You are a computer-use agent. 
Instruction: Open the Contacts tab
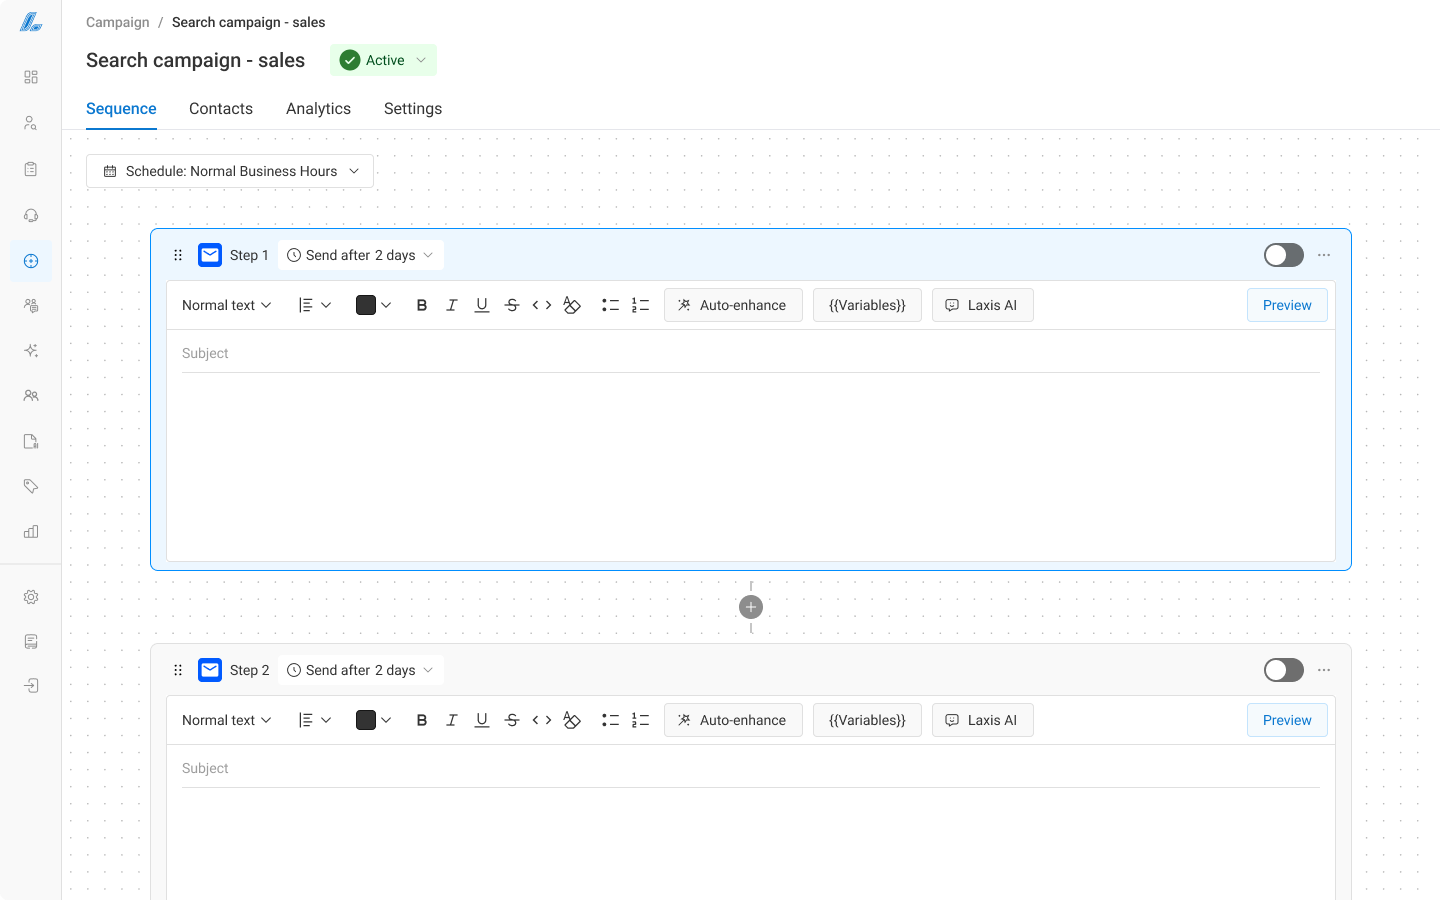click(221, 109)
